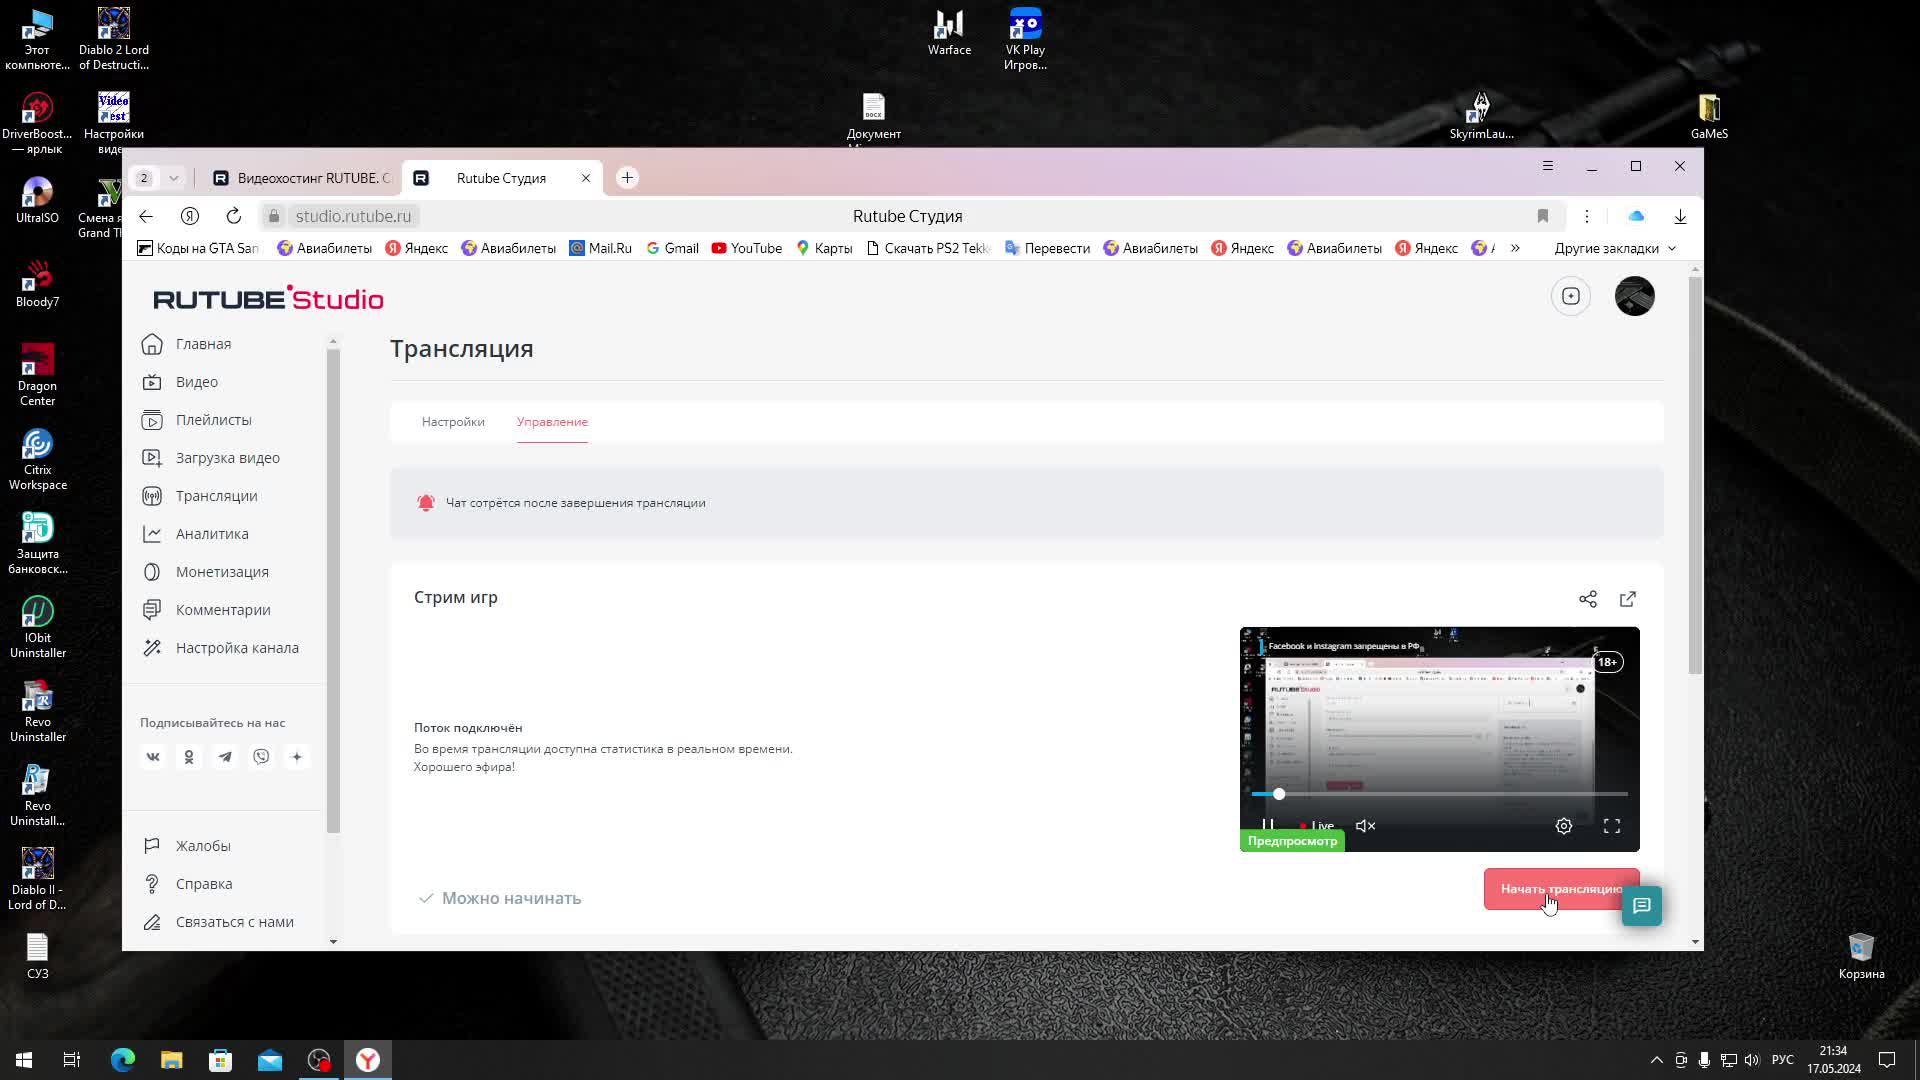The image size is (1920, 1080).
Task: Click Связаться с нами link
Action: coord(218,922)
